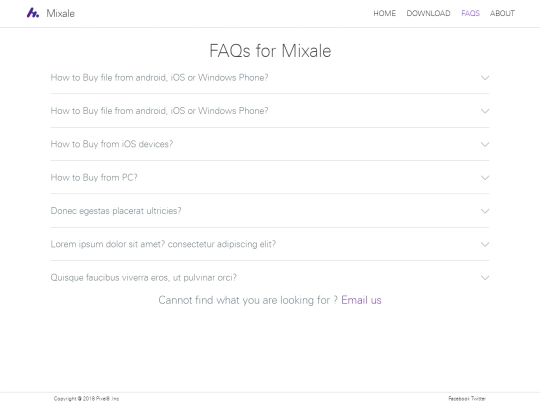Click question 'Quisque faucibus viverra eros, ut pulvinar orci?'

point(144,278)
